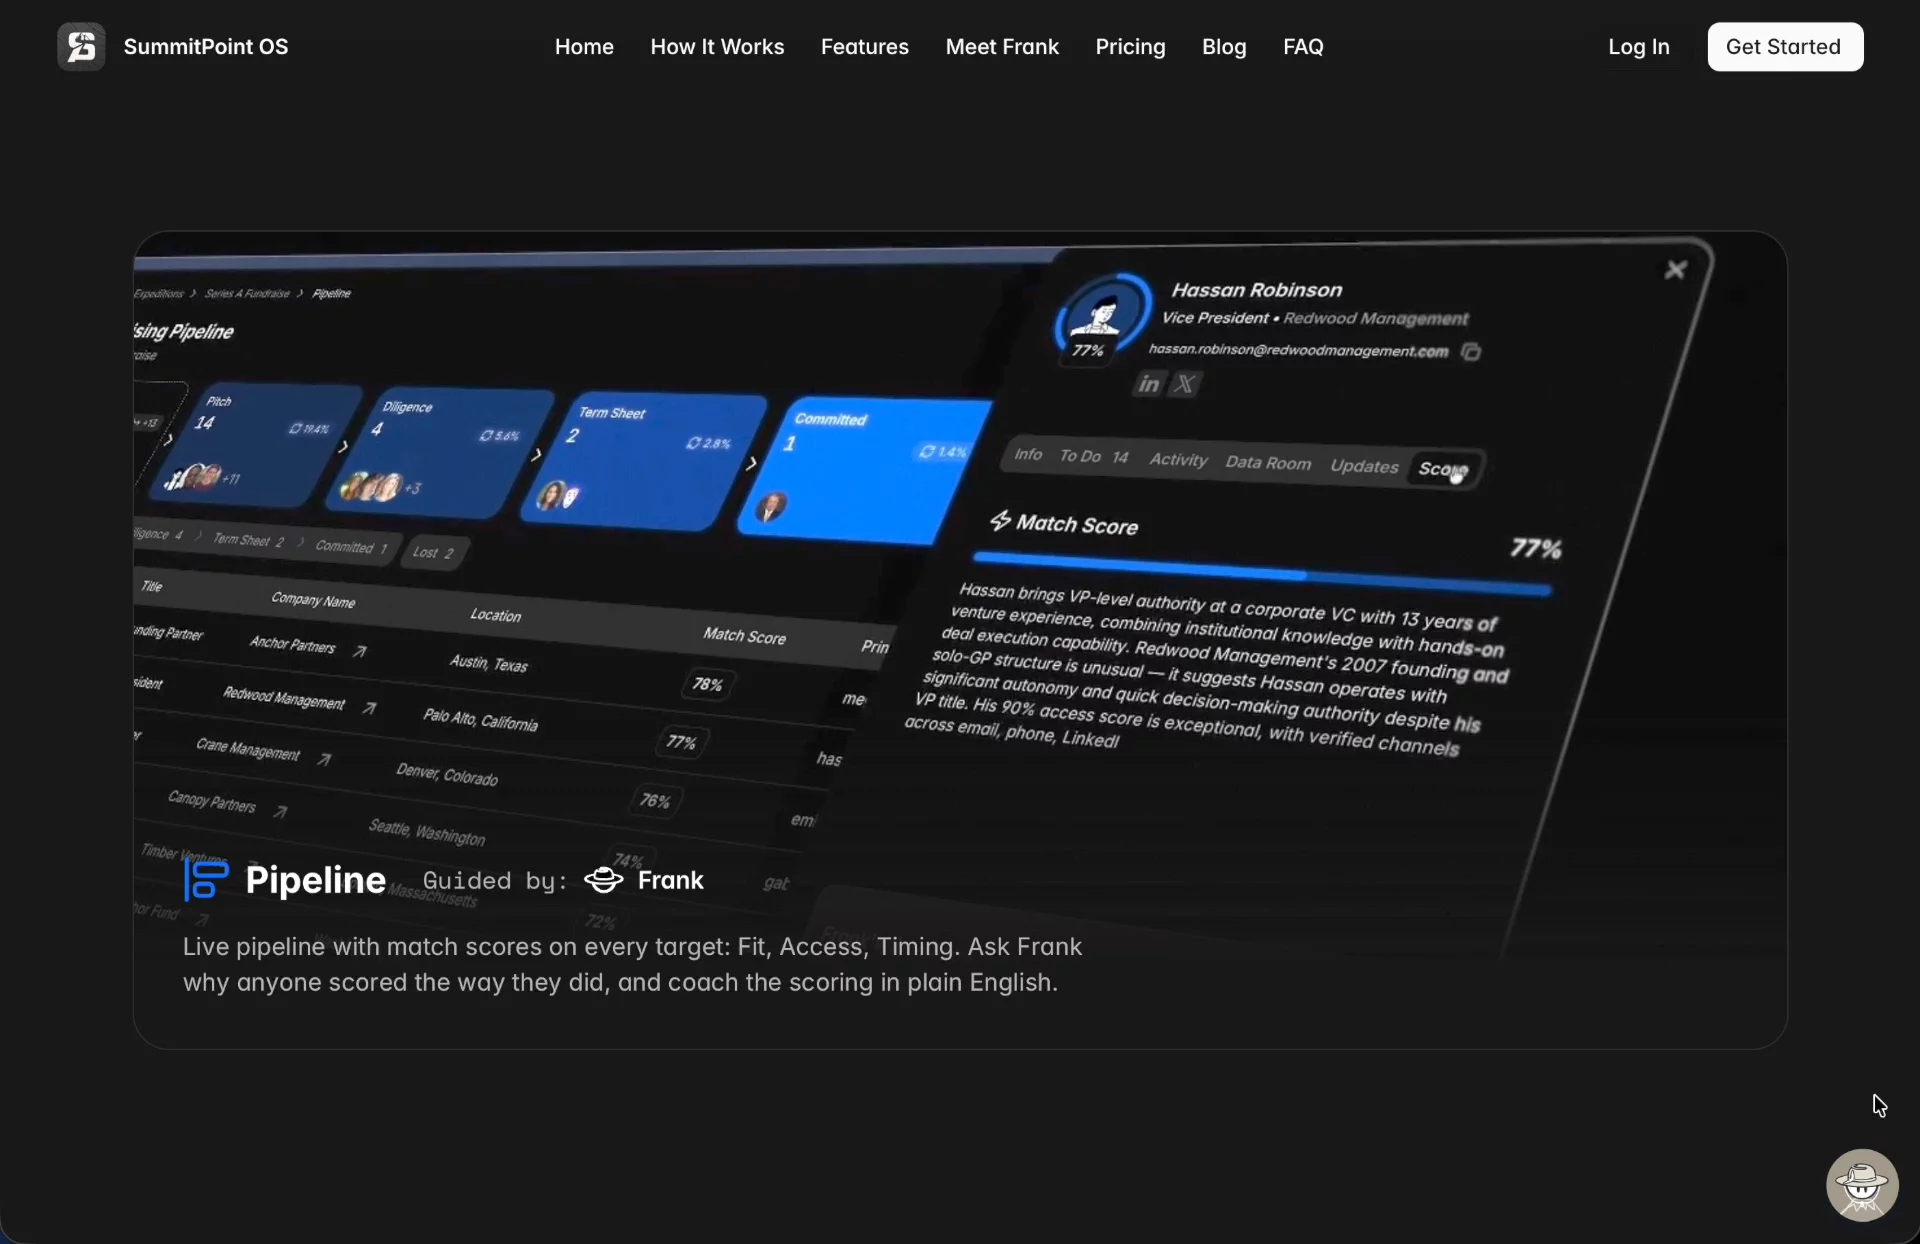The height and width of the screenshot is (1244, 1920).
Task: Click the 78% match score badge
Action: point(707,685)
